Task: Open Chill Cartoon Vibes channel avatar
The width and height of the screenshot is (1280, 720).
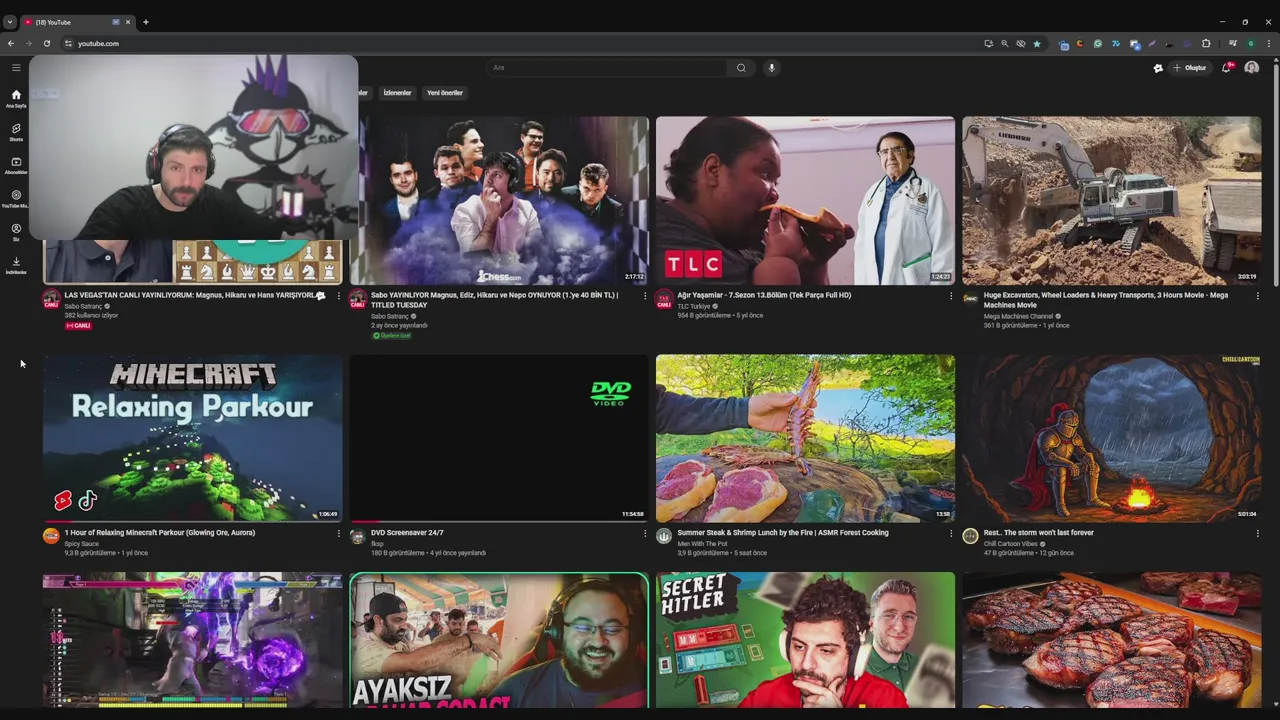Action: tap(970, 536)
